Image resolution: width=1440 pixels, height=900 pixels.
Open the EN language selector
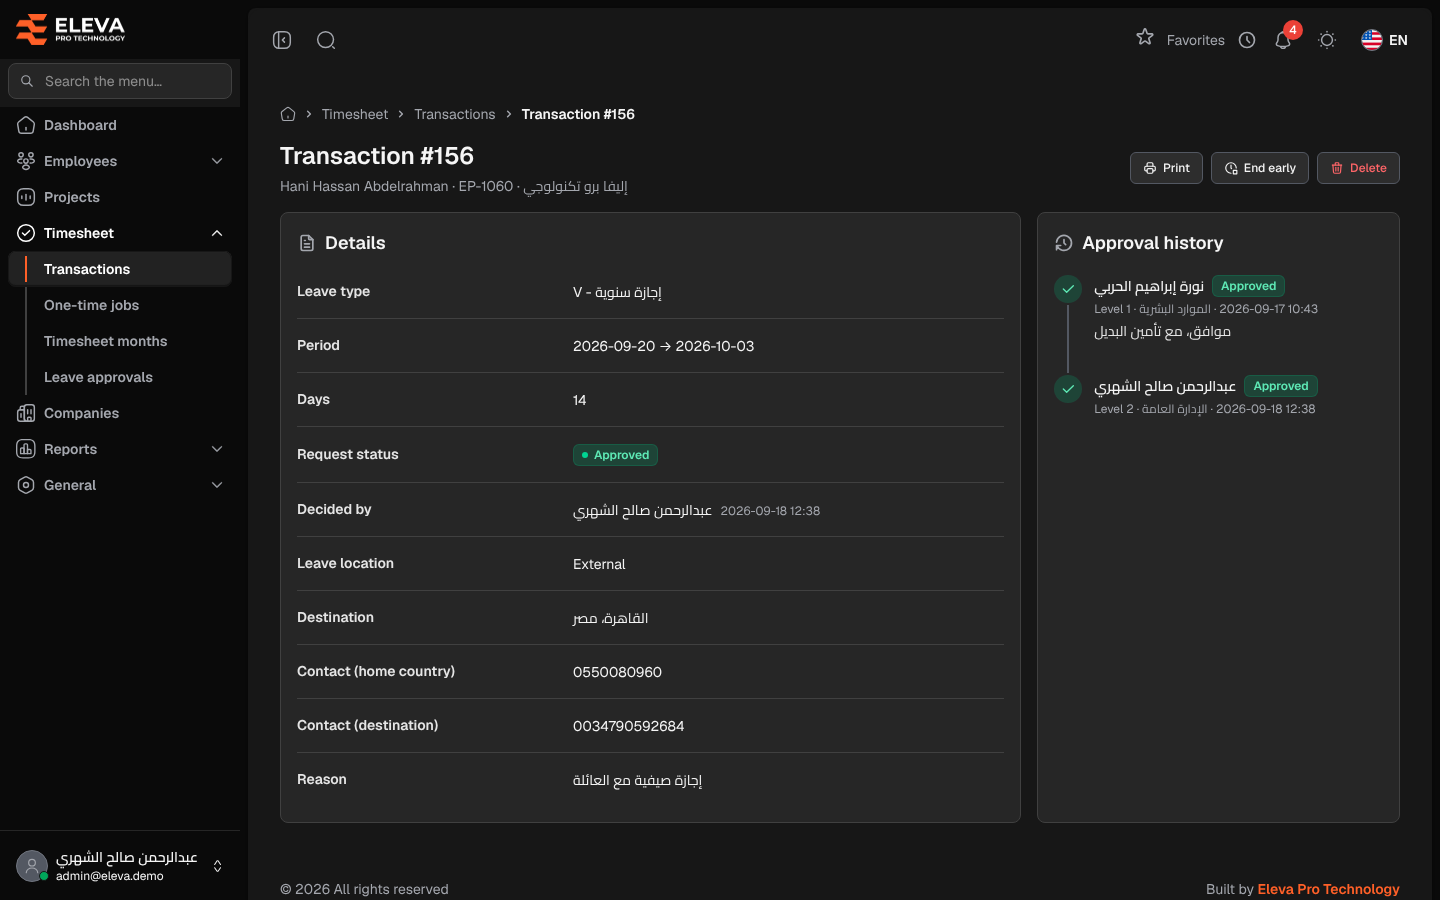click(x=1384, y=40)
